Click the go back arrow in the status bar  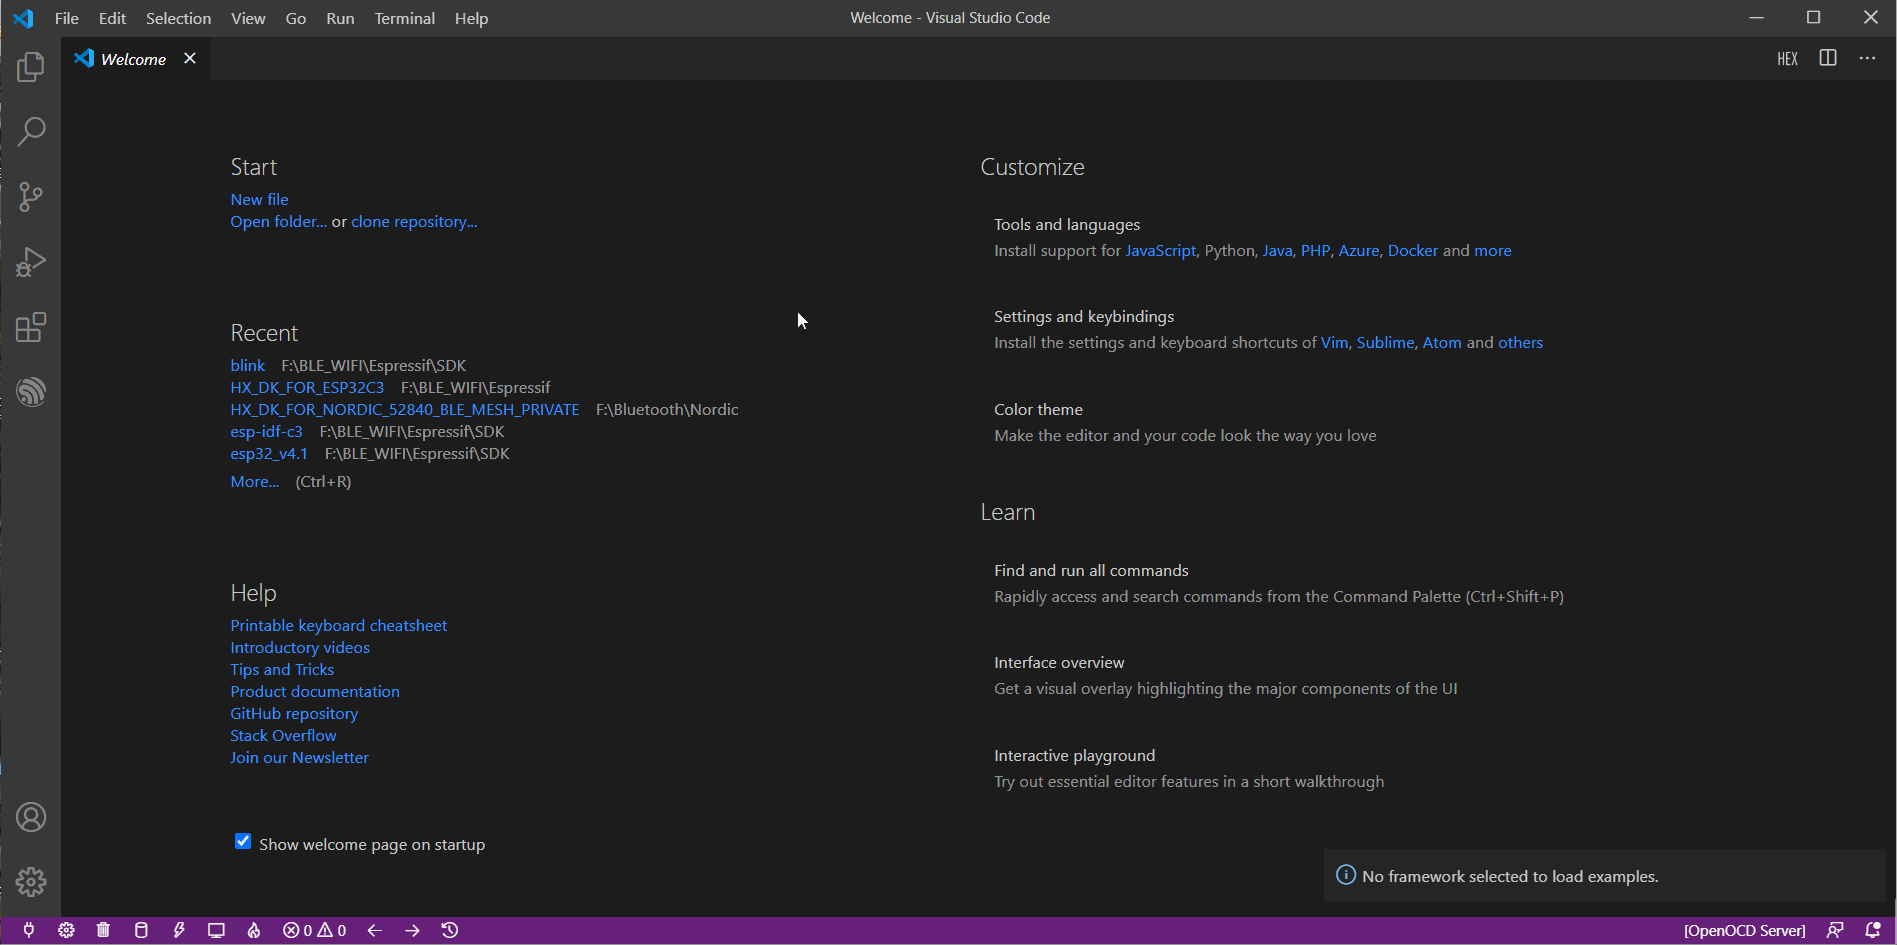click(x=375, y=930)
